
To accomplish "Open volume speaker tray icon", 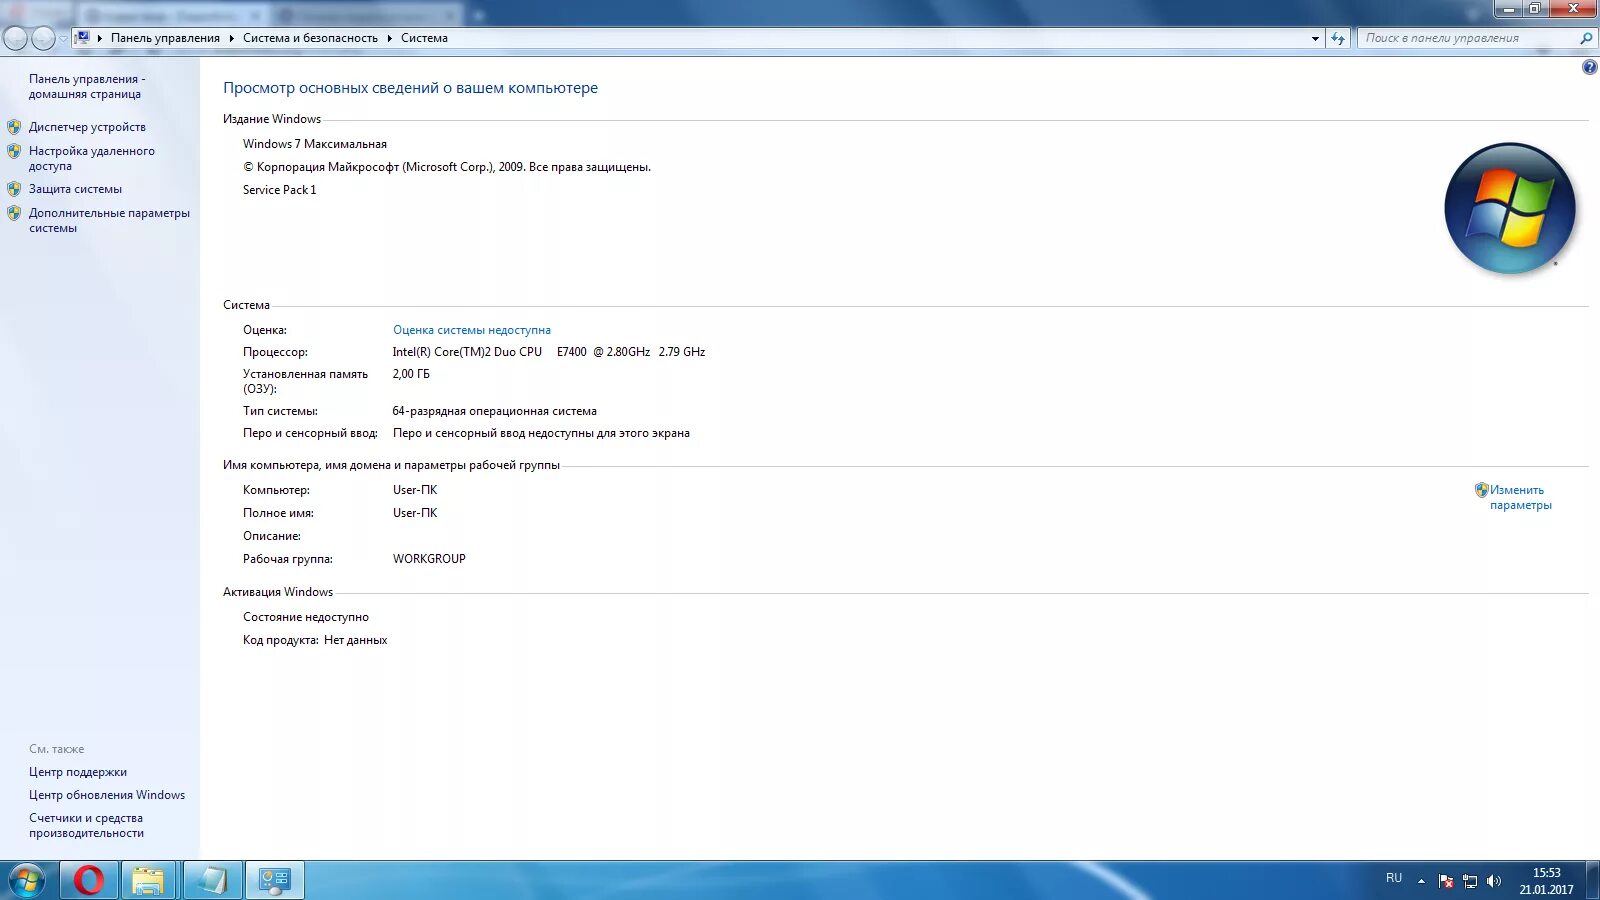I will (x=1494, y=881).
